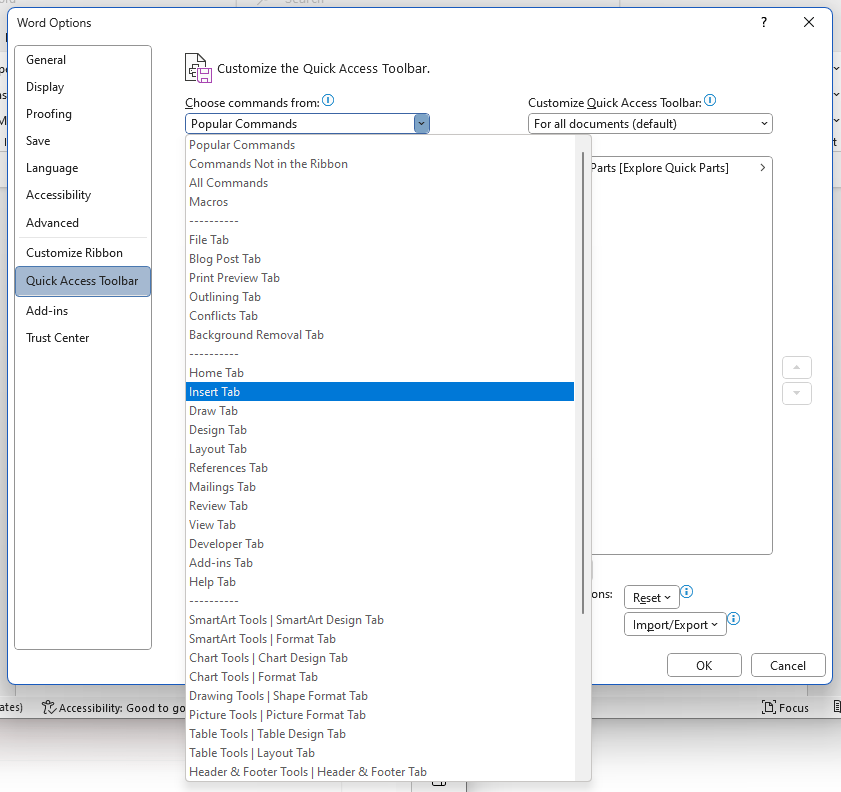Select Macros option

click(380, 202)
